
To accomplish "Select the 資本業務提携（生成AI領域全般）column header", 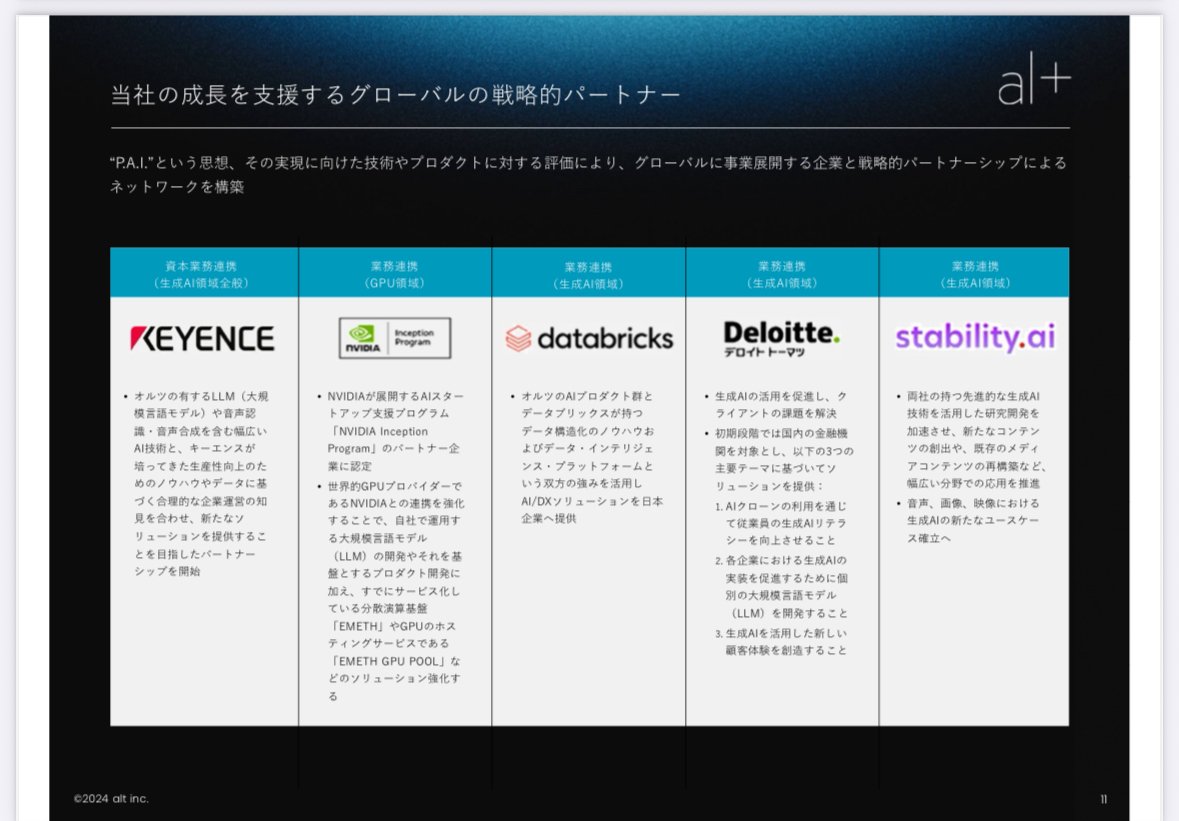I will click(x=203, y=272).
